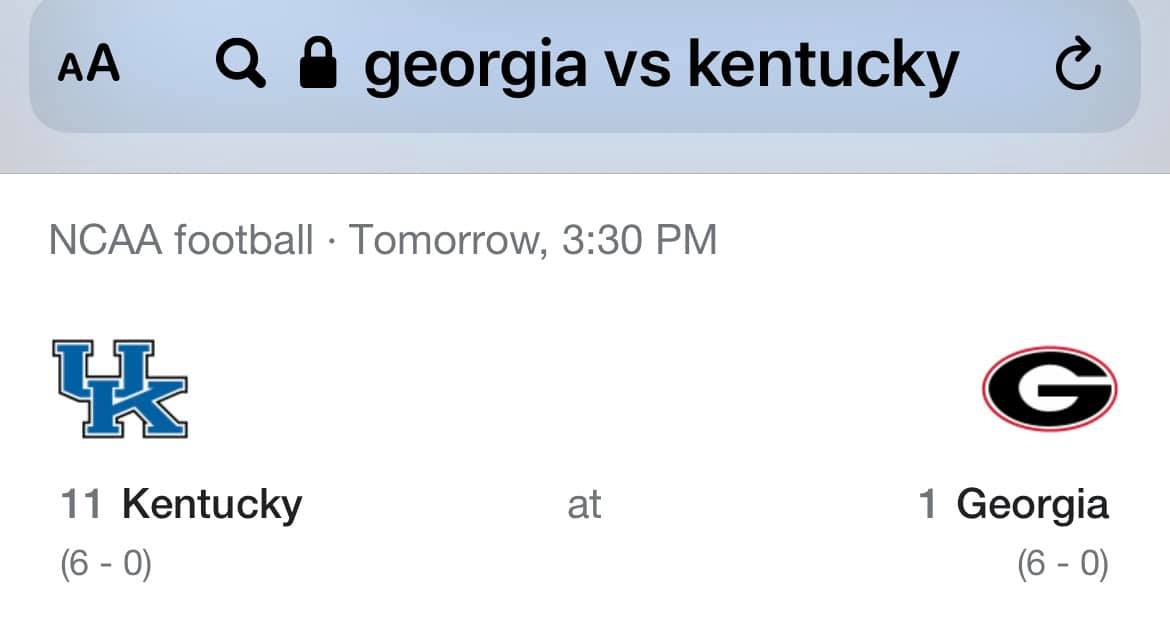Screen dimensions: 1170x636
Task: Click the word "georgia" in address bar
Action: click(474, 66)
